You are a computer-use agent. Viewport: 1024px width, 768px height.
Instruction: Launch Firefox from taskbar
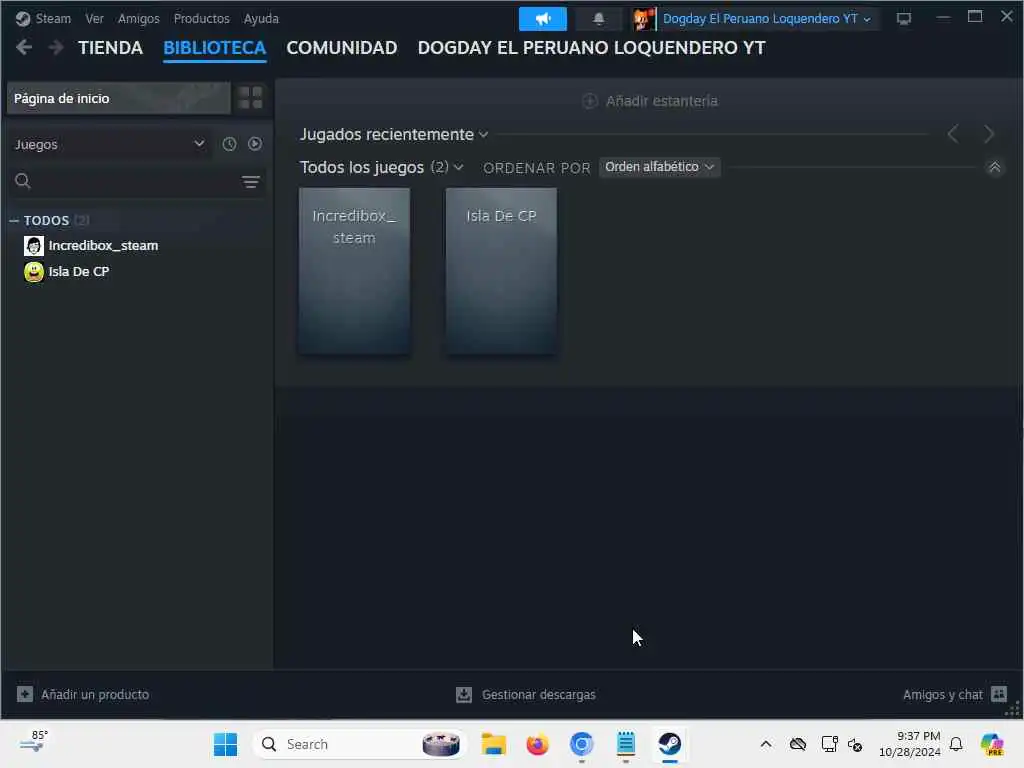(x=537, y=744)
